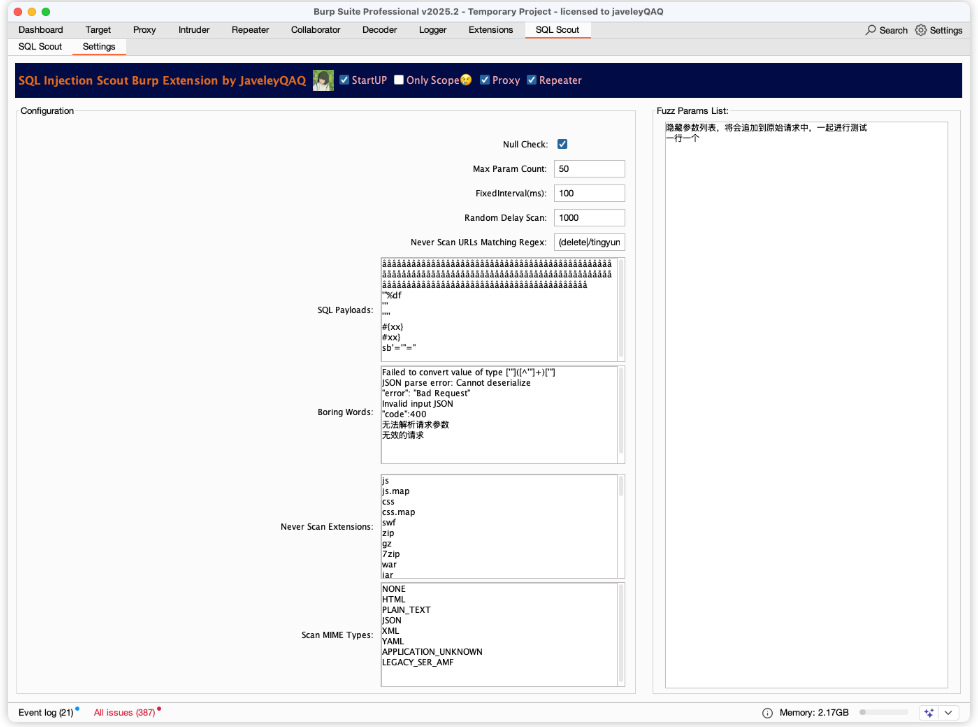
Task: Switch to the Intruder tab
Action: click(x=193, y=30)
